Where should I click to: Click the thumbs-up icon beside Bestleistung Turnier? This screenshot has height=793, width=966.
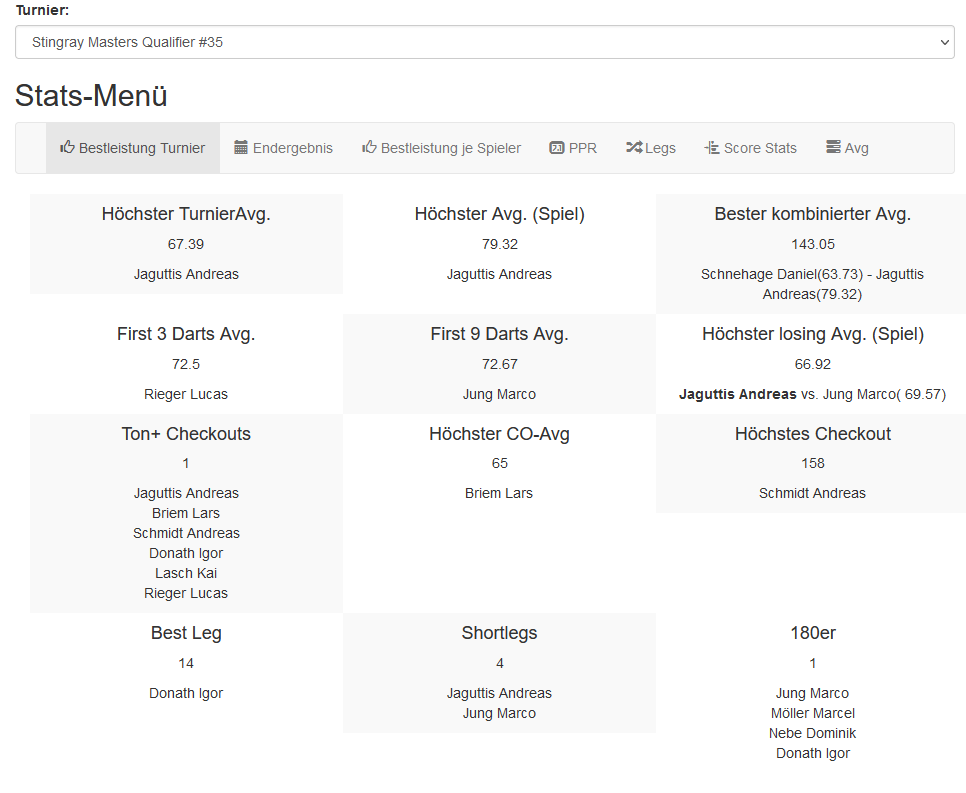[x=67, y=148]
